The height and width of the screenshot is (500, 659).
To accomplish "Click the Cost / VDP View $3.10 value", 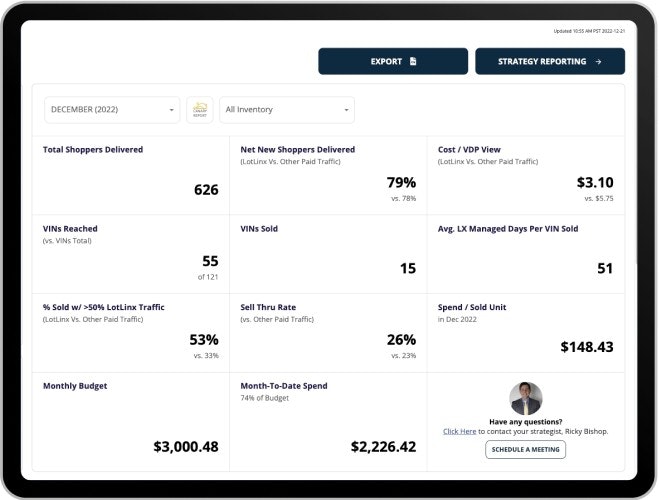I will pyautogui.click(x=595, y=182).
